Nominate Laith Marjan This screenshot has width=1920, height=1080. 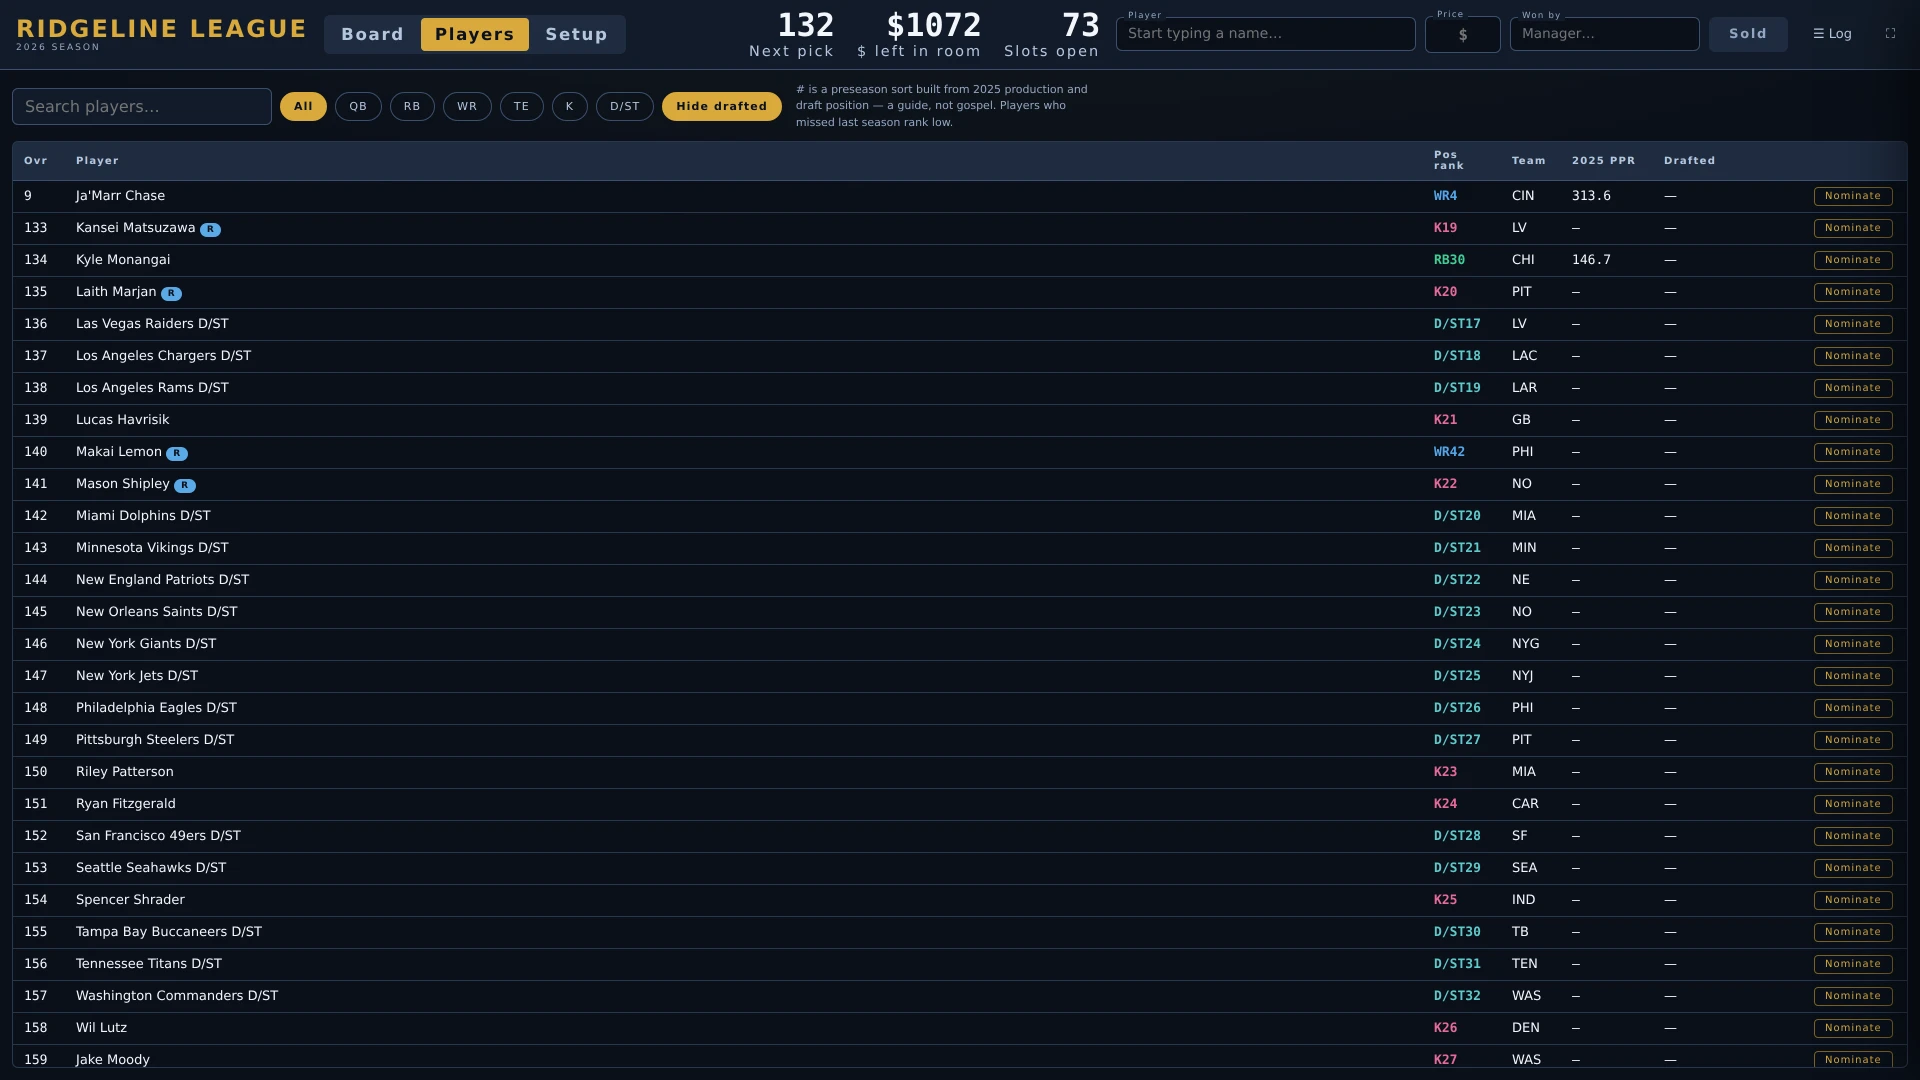click(1852, 292)
